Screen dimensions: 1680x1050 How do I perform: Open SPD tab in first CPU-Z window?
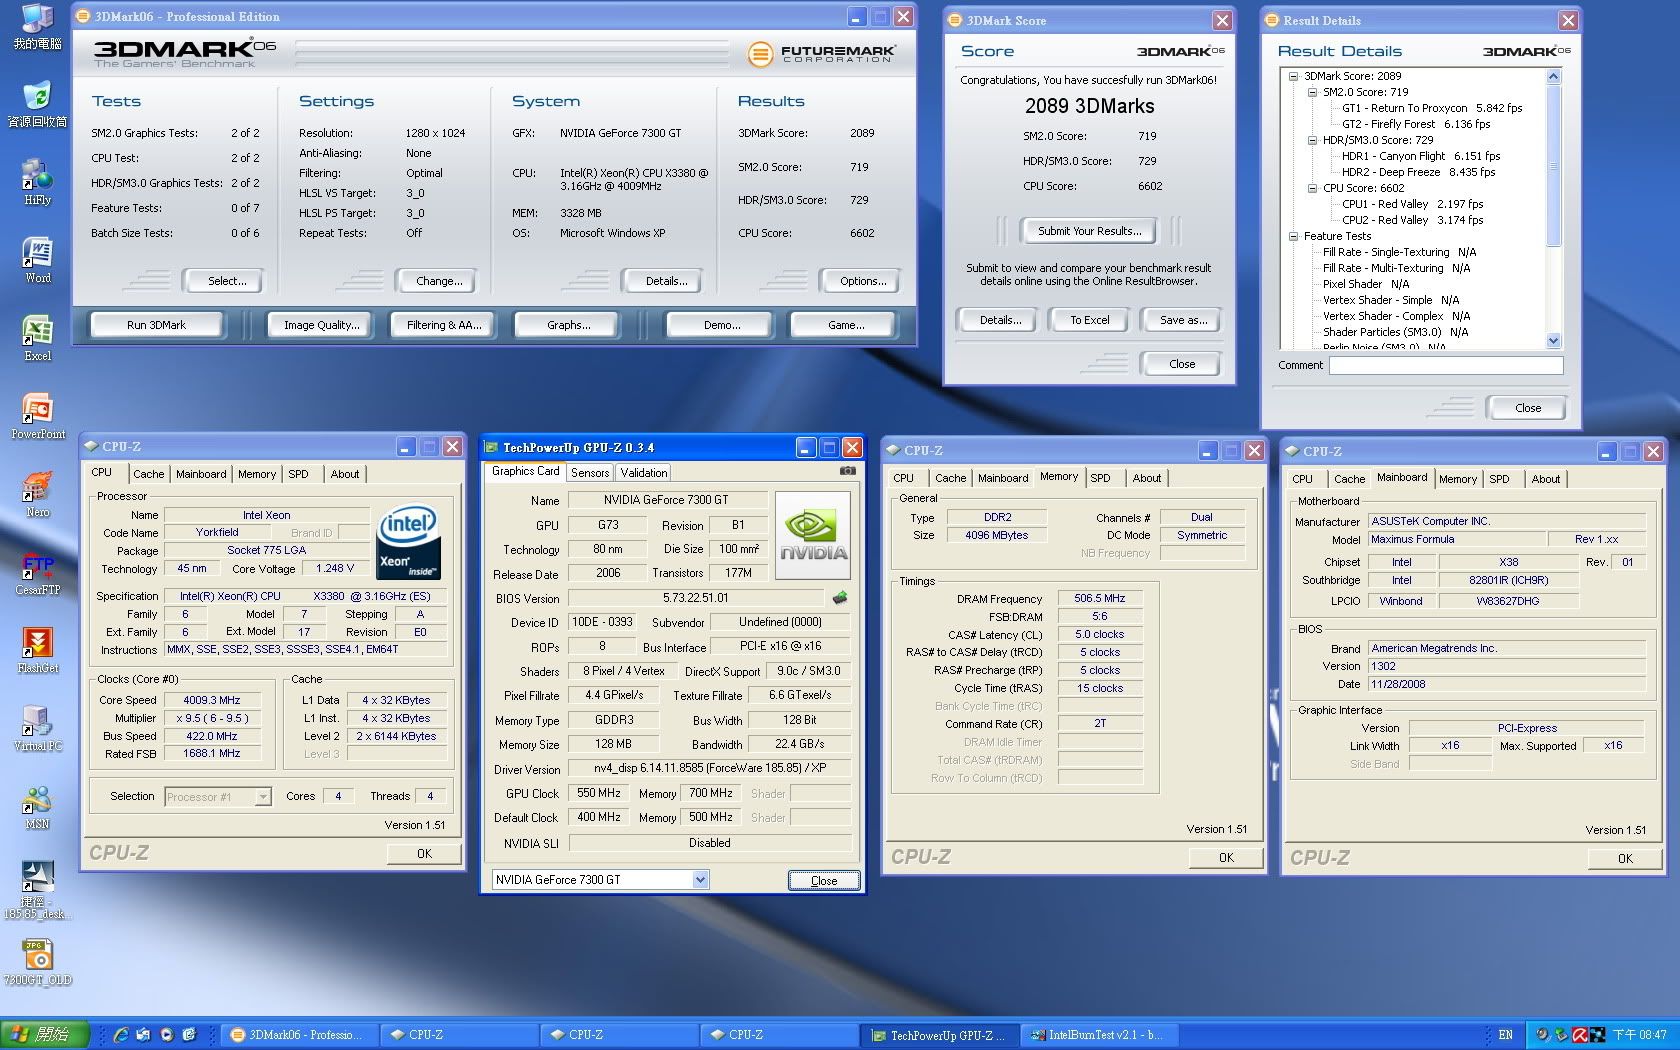[x=298, y=474]
